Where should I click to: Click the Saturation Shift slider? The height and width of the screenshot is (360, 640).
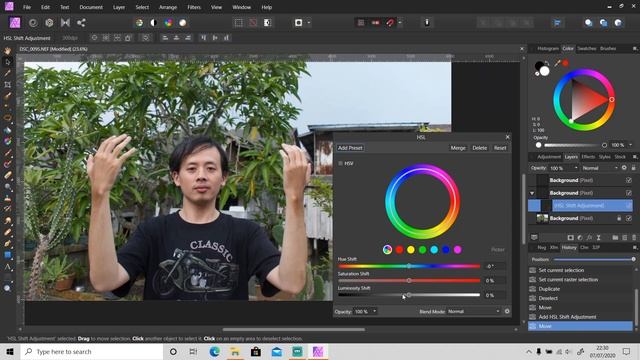(409, 280)
